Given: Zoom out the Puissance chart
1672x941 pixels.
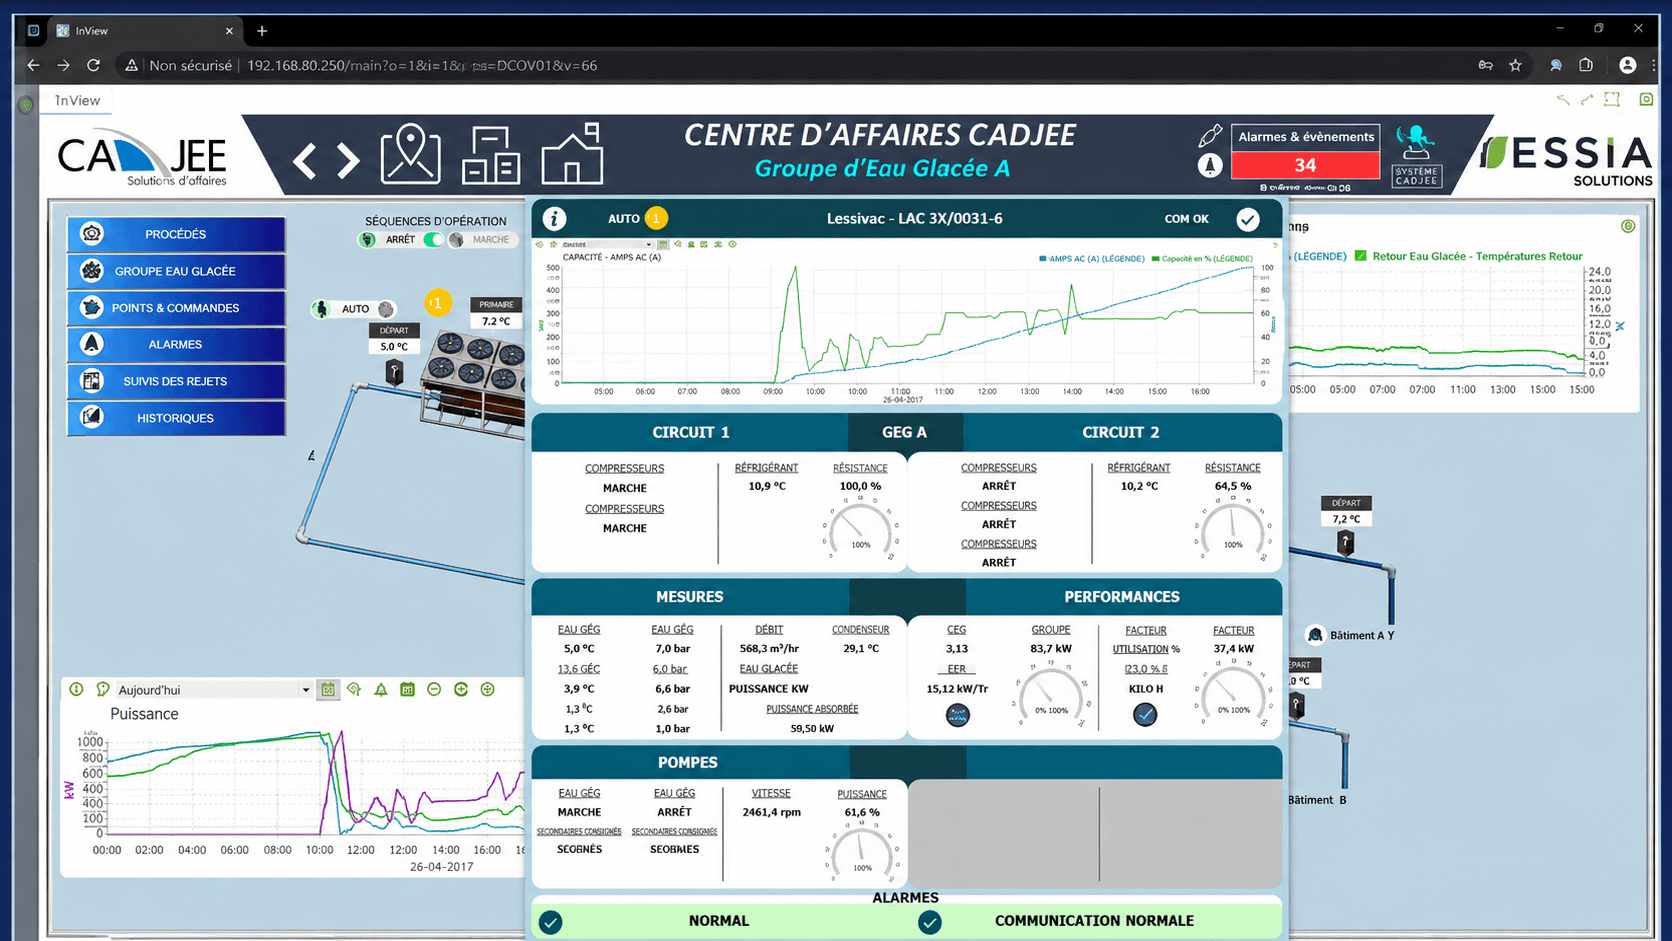Looking at the screenshot, I should pos(434,689).
